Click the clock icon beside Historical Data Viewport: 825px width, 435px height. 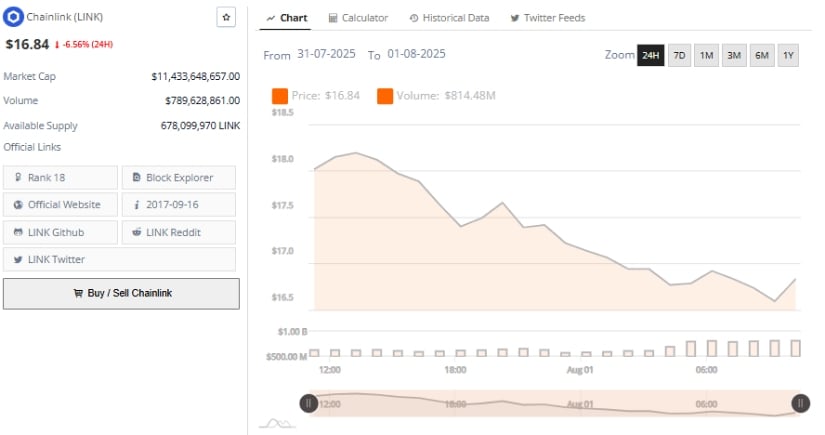[x=414, y=18]
